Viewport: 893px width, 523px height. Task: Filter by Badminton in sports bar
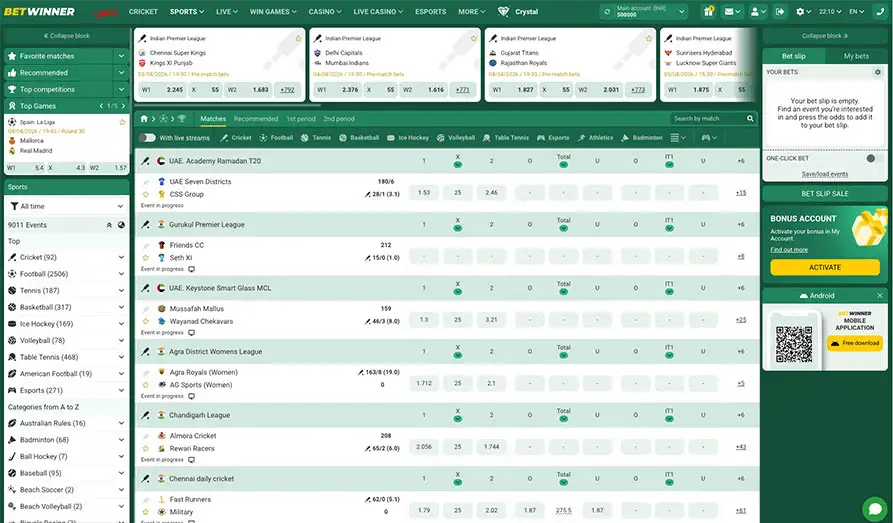[x=642, y=137]
